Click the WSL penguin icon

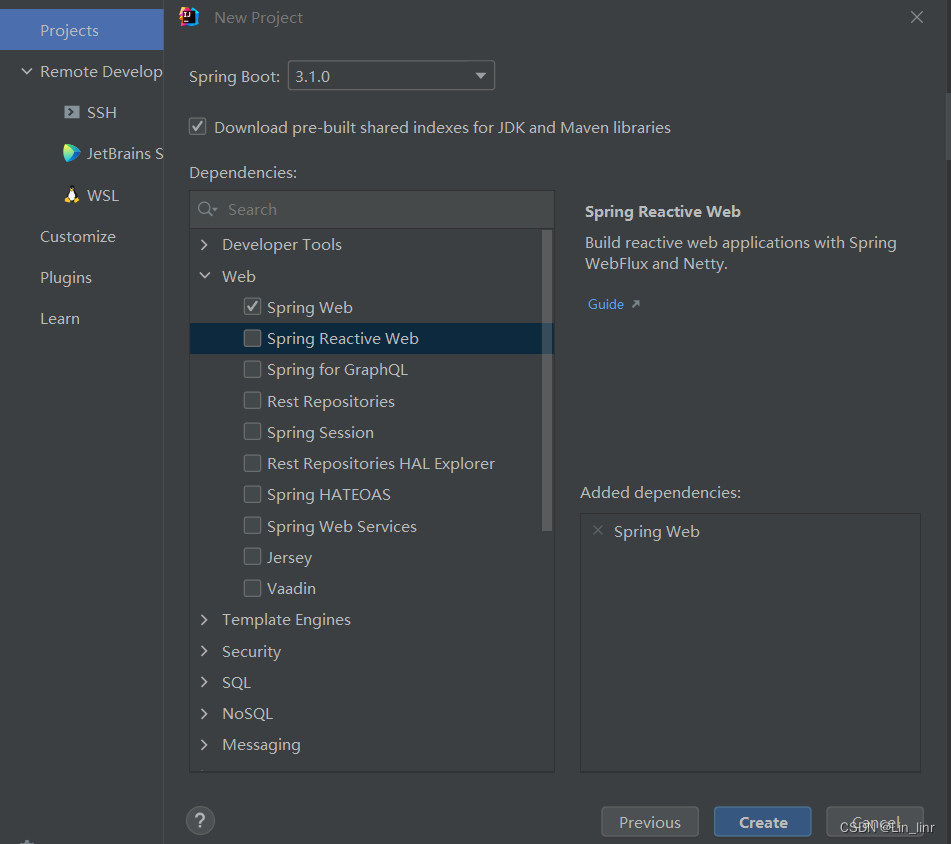point(72,195)
